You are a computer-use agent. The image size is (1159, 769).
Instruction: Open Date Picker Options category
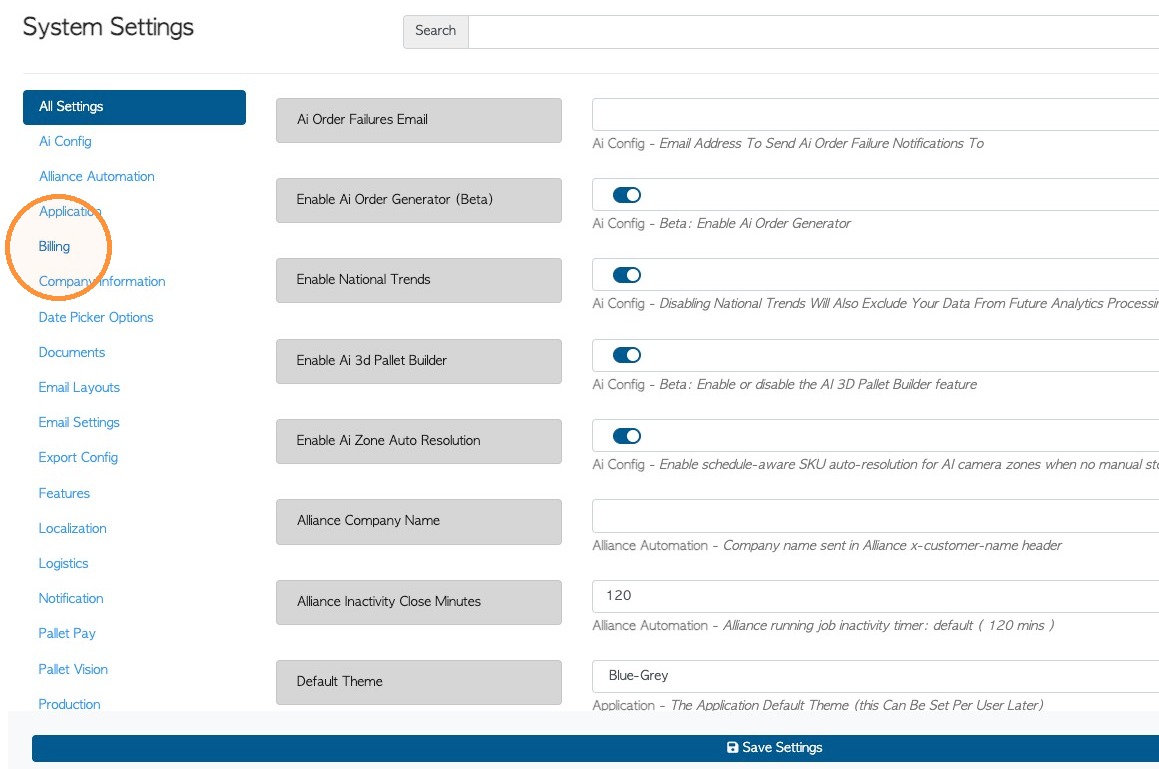96,317
